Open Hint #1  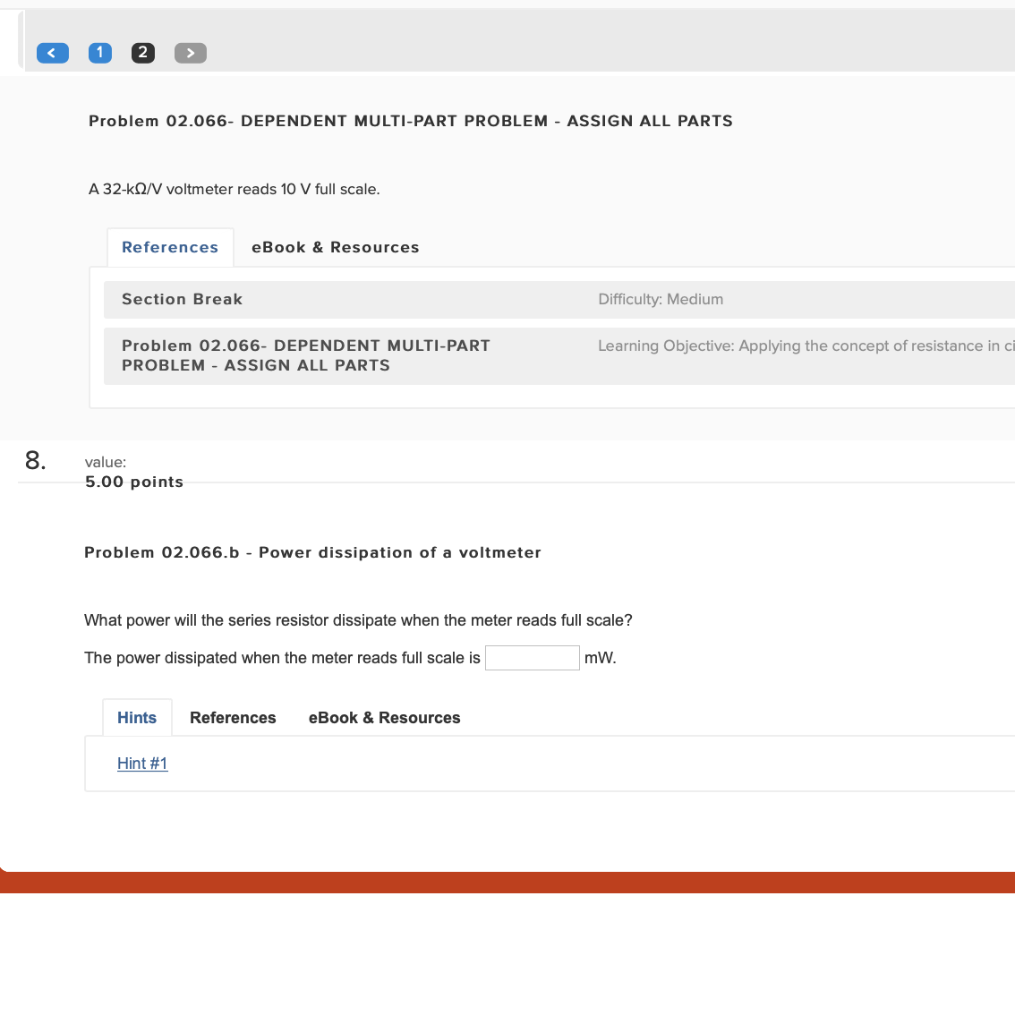(x=142, y=763)
